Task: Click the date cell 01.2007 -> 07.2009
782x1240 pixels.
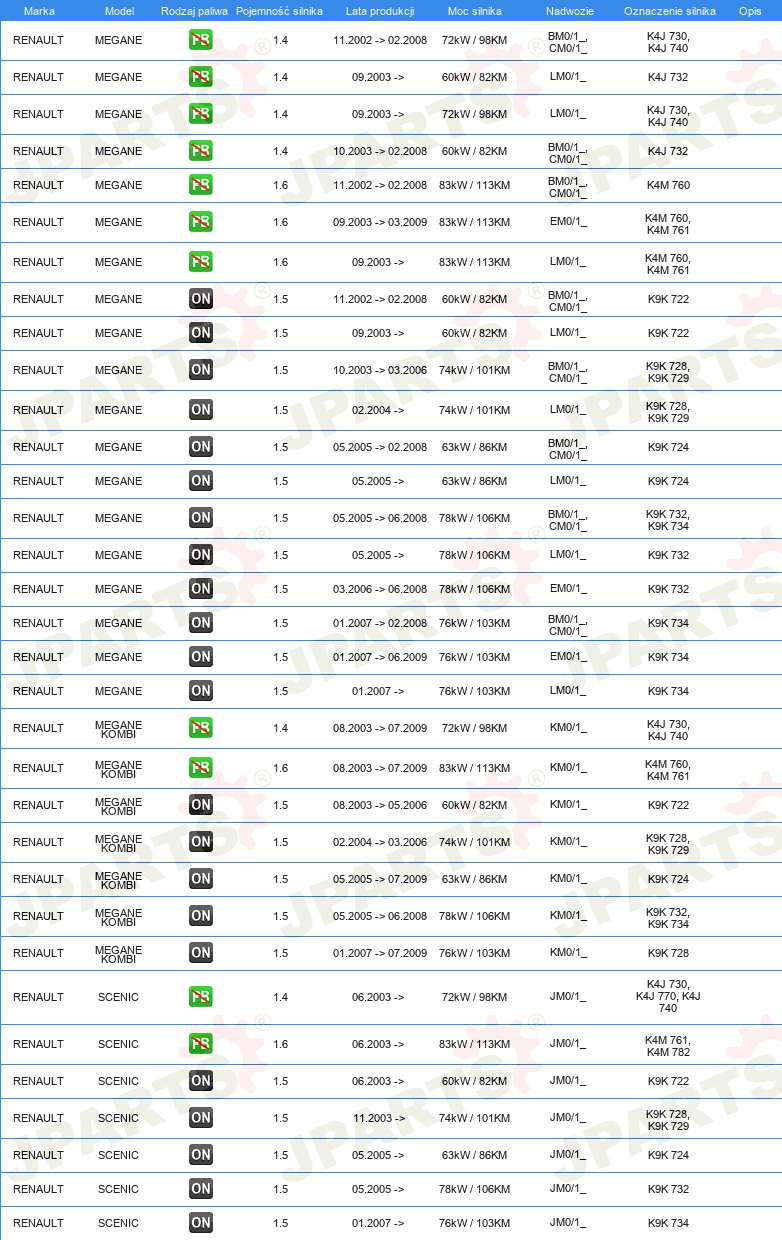Action: [x=380, y=954]
